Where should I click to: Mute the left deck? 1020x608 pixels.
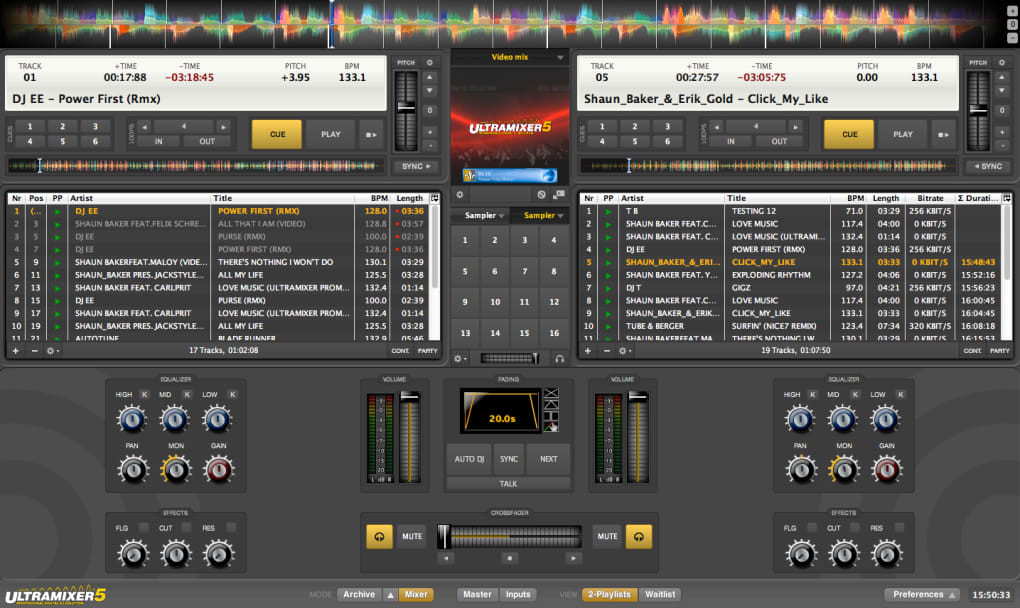tap(412, 536)
